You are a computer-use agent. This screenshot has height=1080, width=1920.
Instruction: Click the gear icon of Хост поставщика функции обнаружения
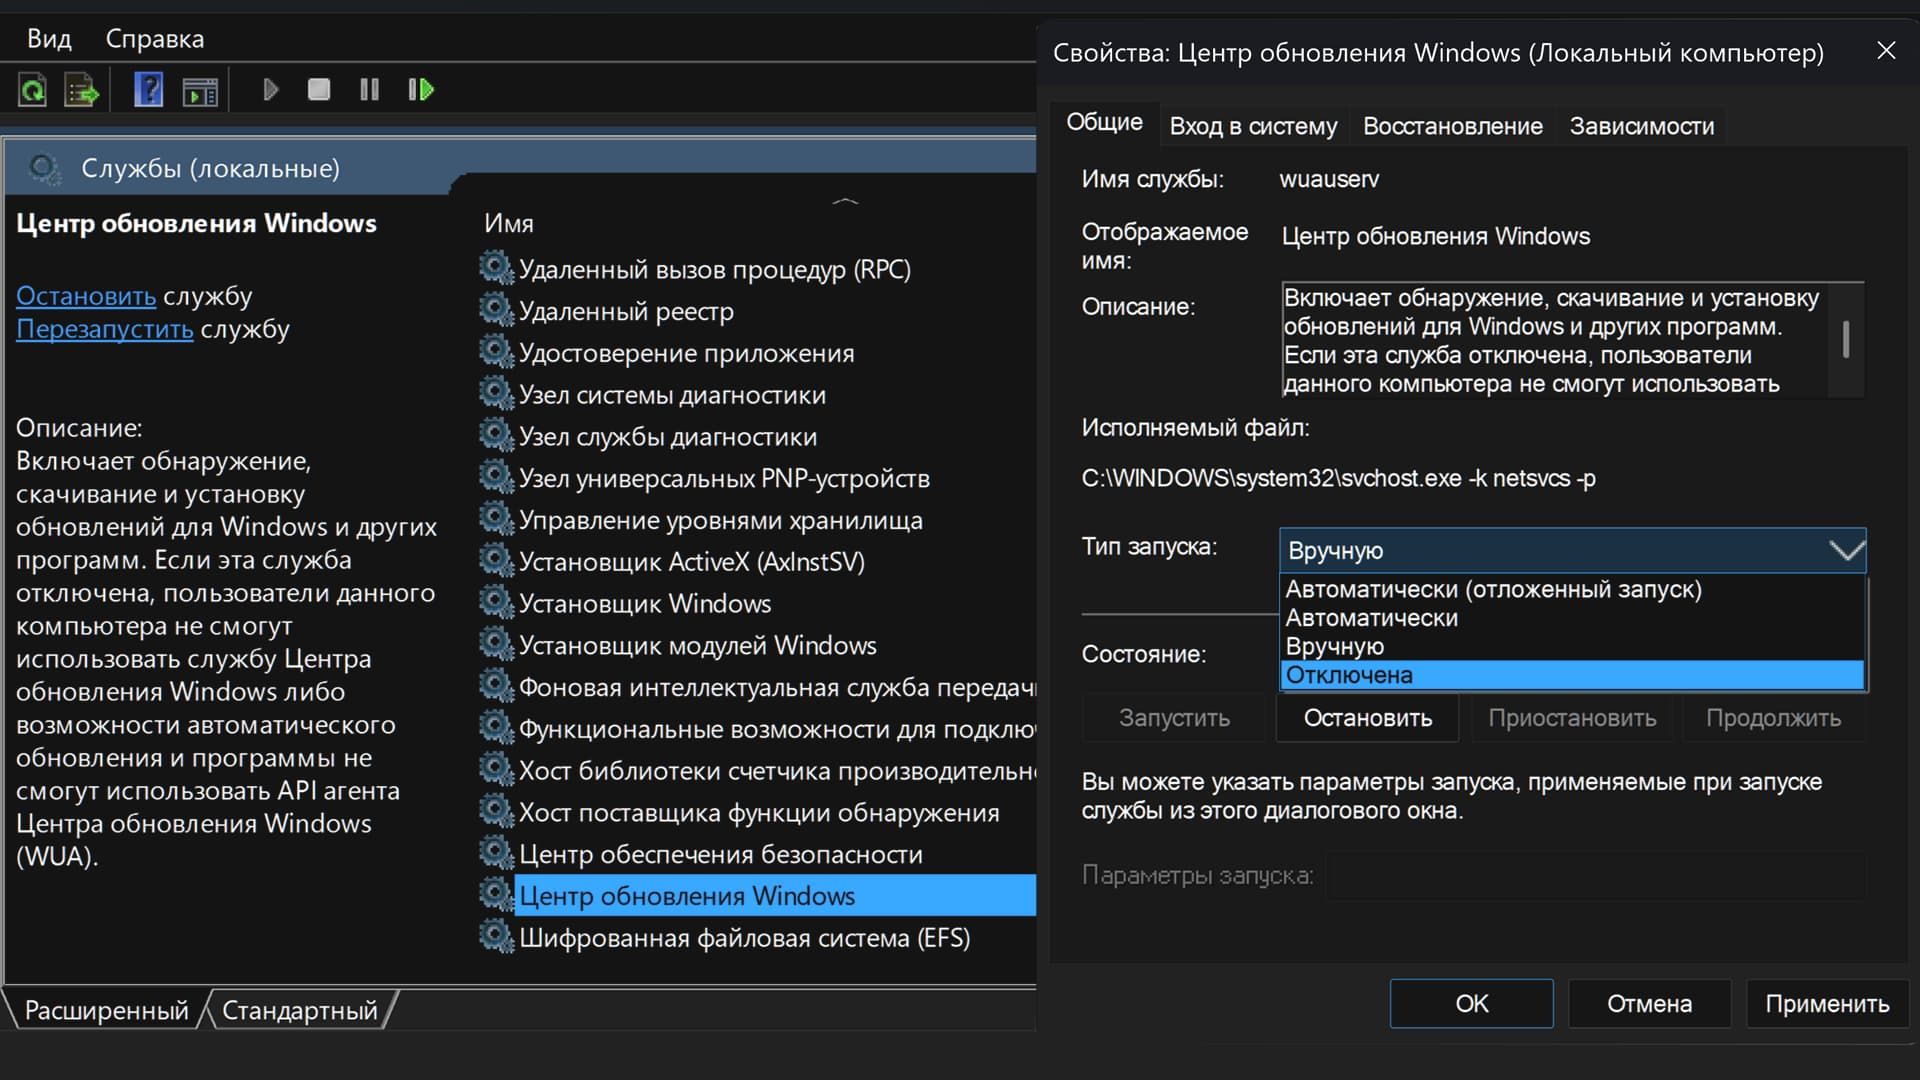(x=496, y=812)
